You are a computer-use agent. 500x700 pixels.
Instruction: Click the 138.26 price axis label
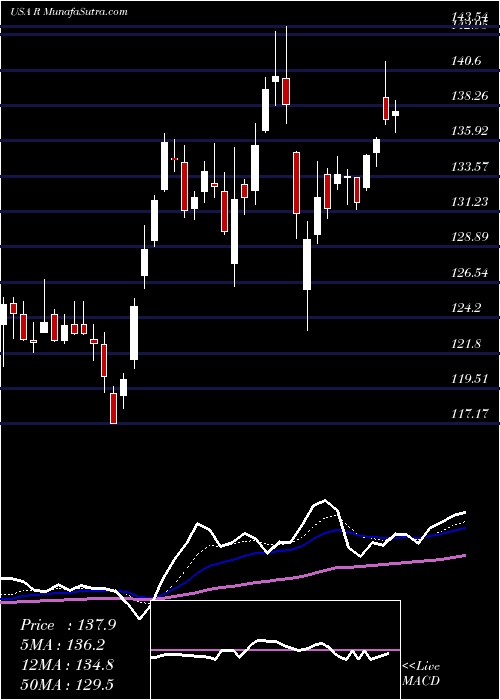pos(470,96)
